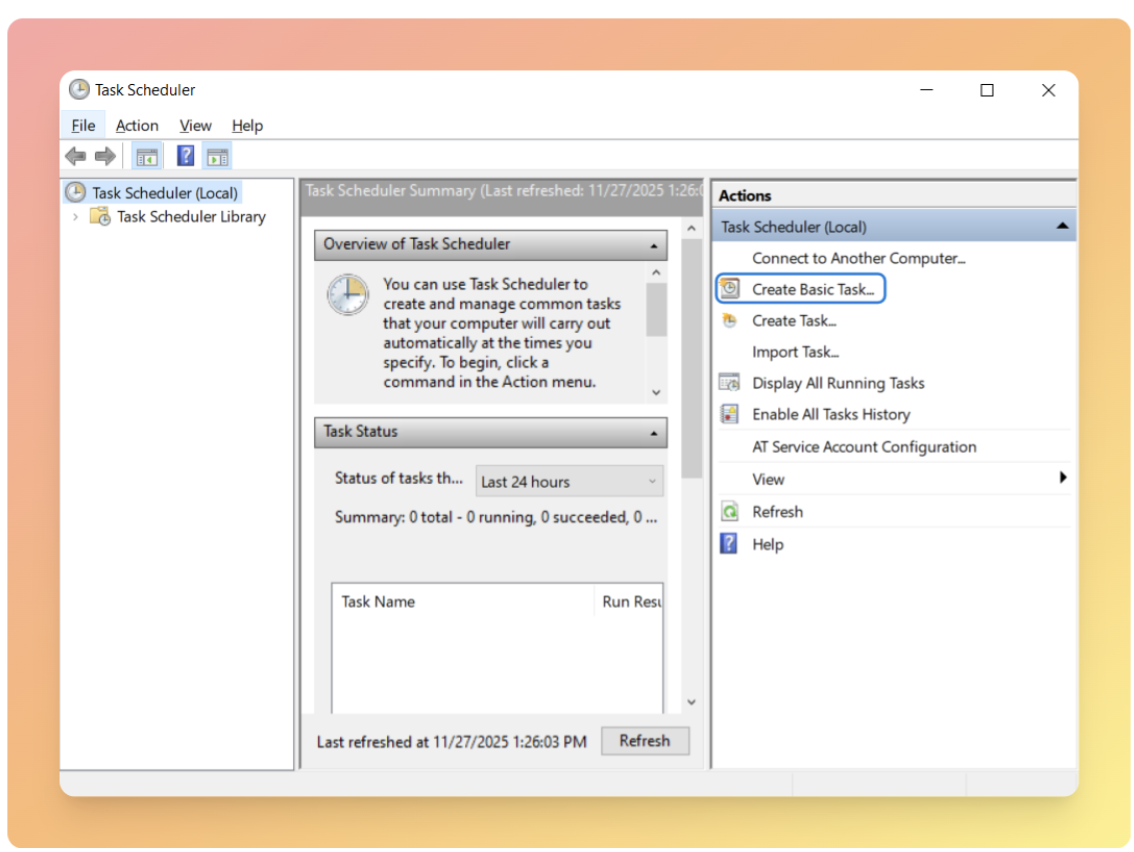This screenshot has width=1134, height=852.
Task: Expand the Task Scheduler Library tree node
Action: 75,217
